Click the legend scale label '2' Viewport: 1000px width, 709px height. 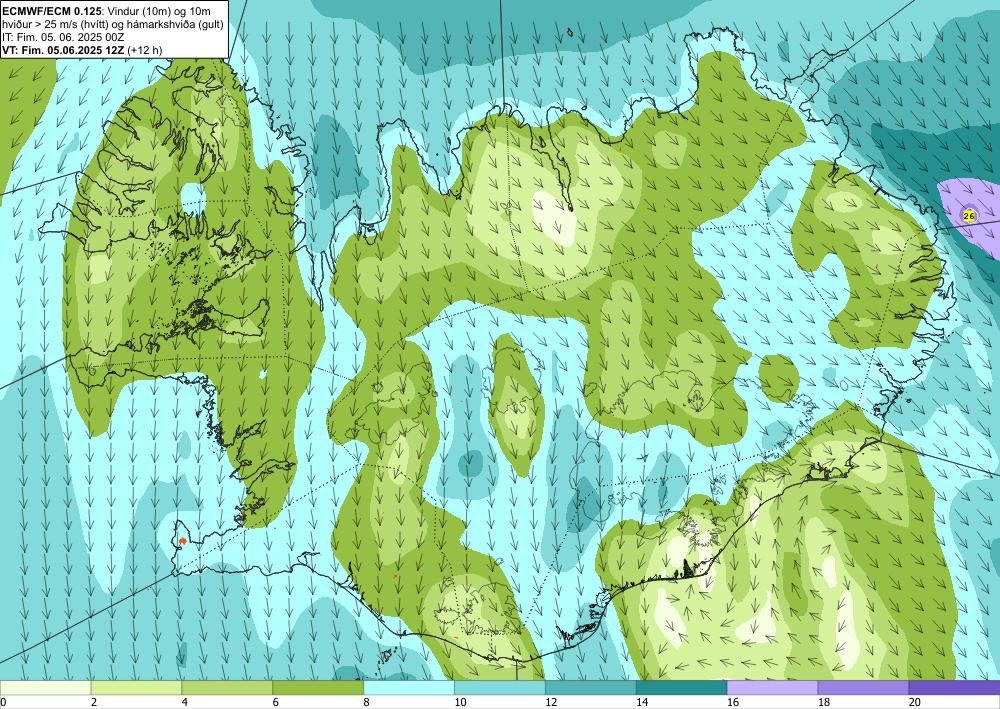click(94, 703)
